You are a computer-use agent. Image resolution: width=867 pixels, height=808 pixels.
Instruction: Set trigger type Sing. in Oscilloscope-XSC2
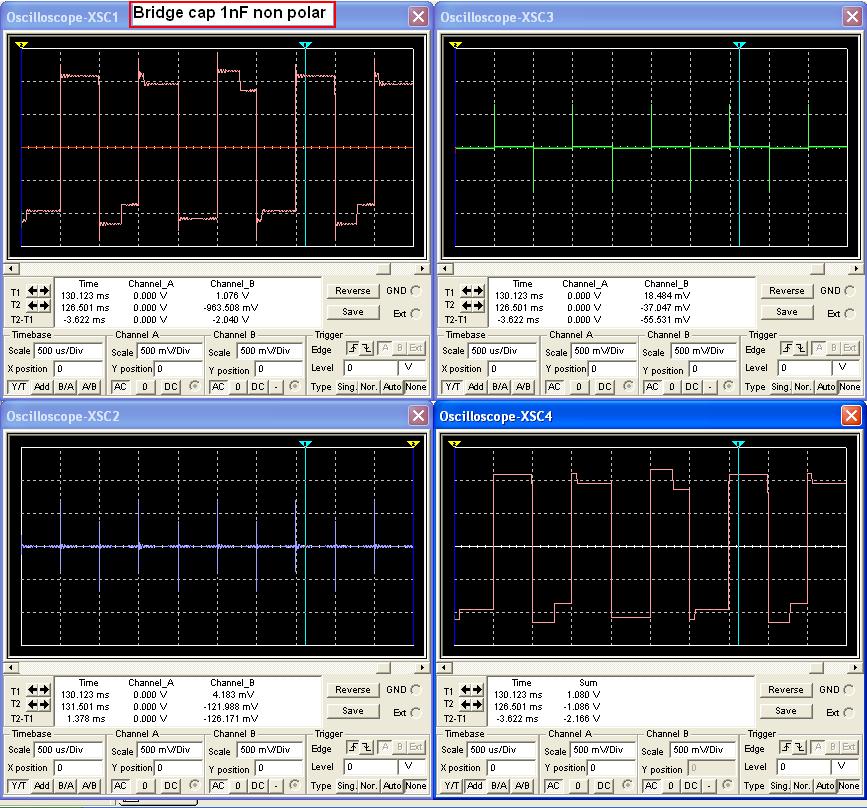(347, 785)
